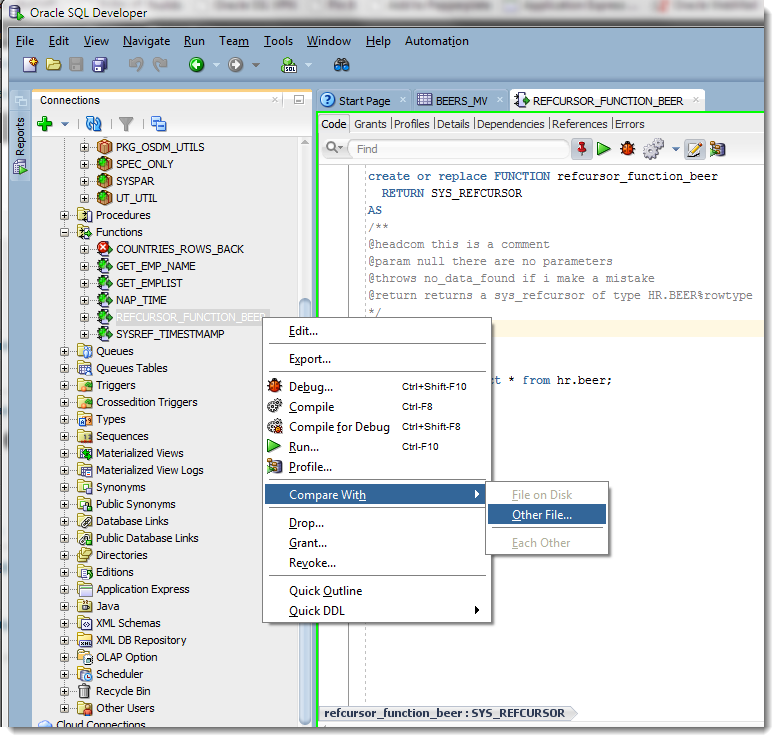Click the Save All icon
The height and width of the screenshot is (742, 779).
click(x=100, y=65)
